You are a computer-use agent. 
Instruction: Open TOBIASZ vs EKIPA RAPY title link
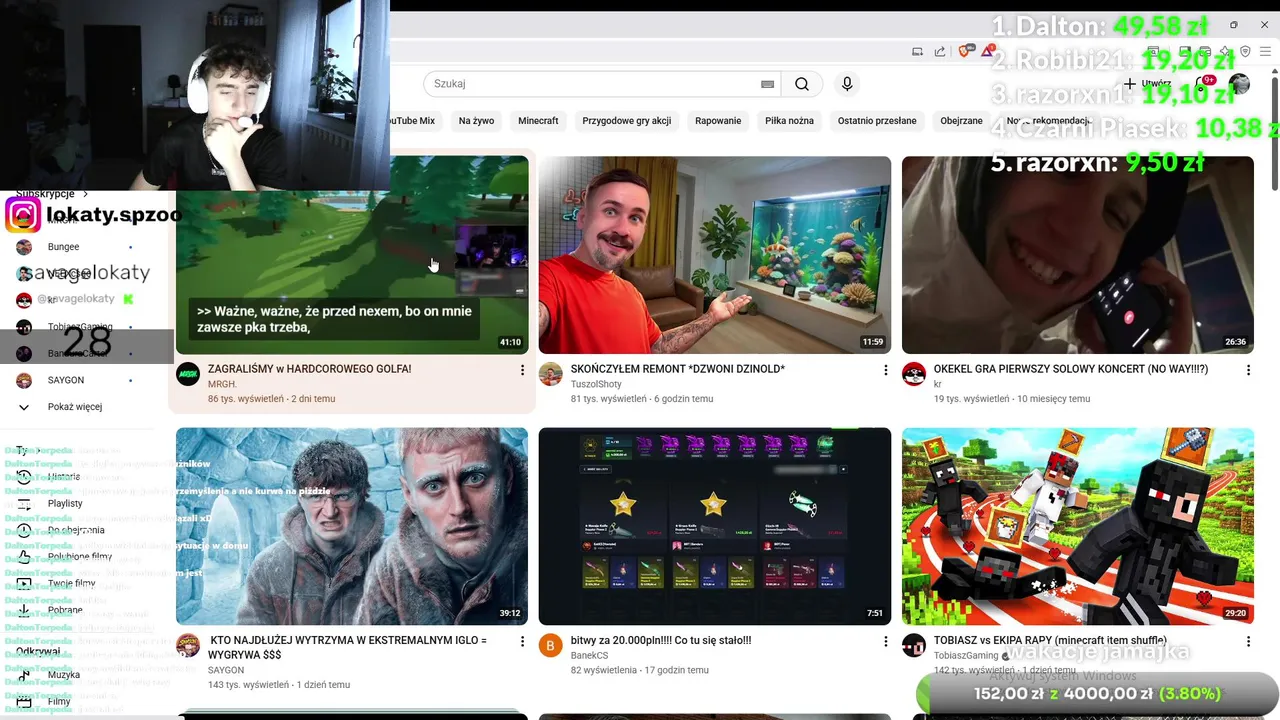pyautogui.click(x=1050, y=641)
